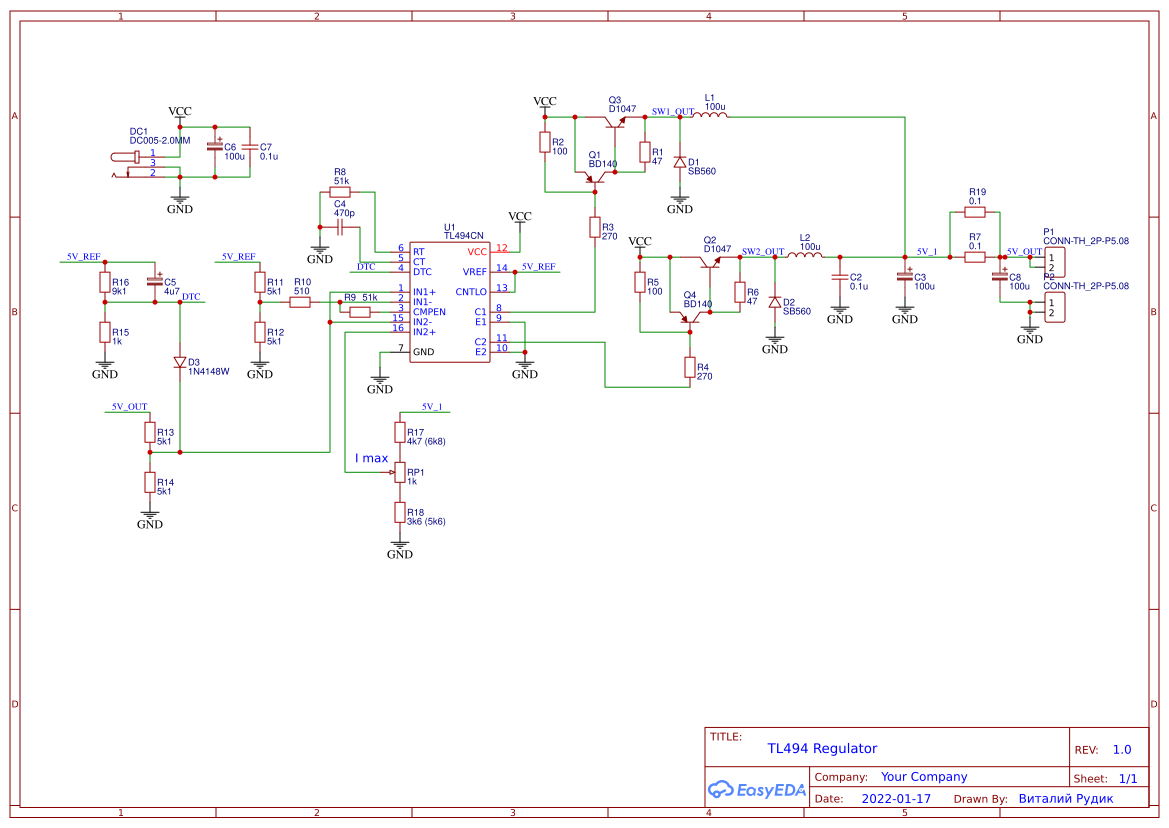Click the R13 5k1 resistor label

166,437
